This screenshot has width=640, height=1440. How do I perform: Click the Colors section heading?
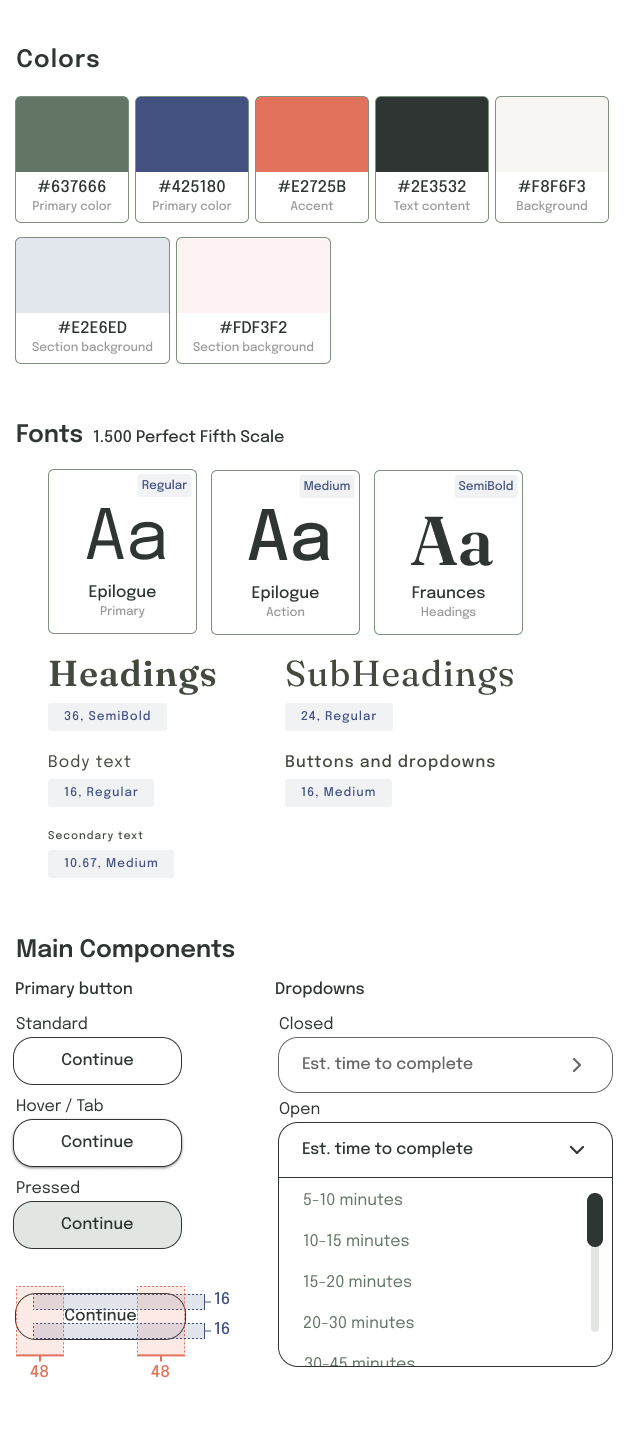point(58,58)
